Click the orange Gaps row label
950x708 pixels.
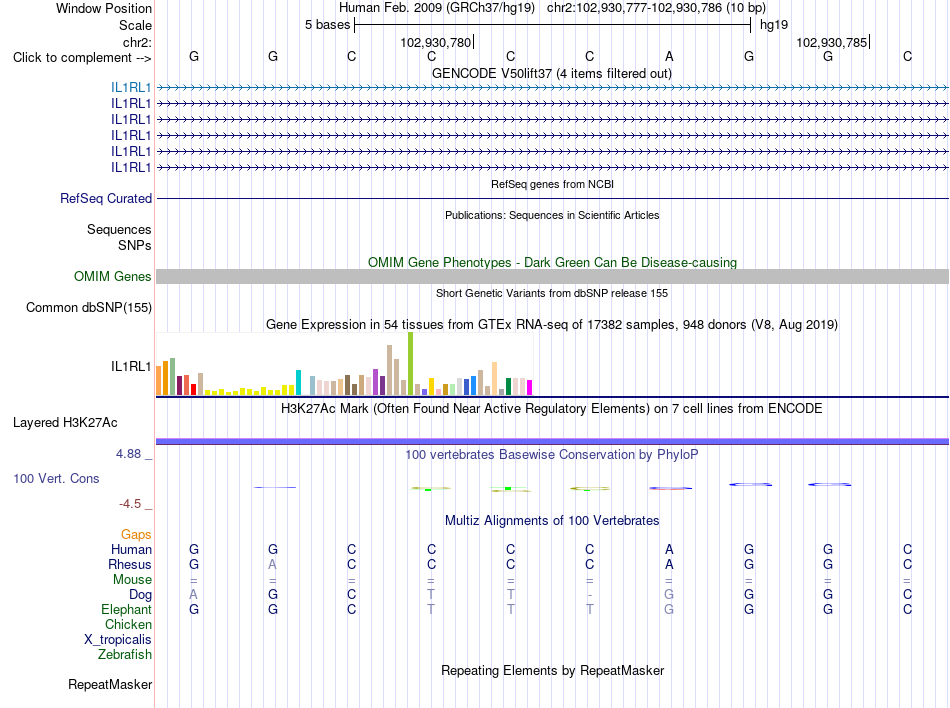tap(136, 535)
